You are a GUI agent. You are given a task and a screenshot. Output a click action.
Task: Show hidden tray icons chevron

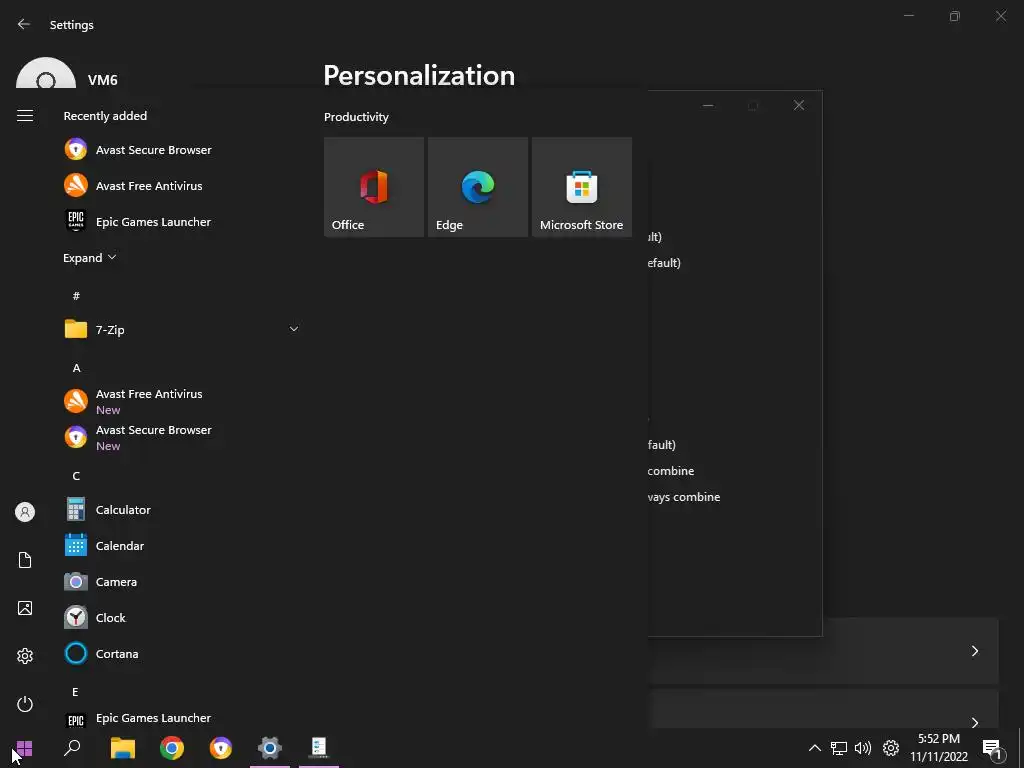[814, 748]
